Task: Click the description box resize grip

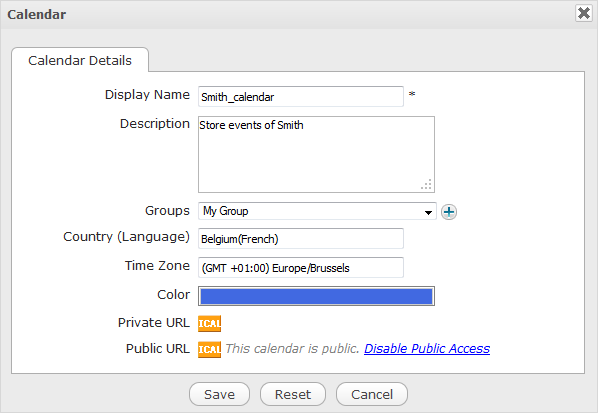Action: click(426, 185)
